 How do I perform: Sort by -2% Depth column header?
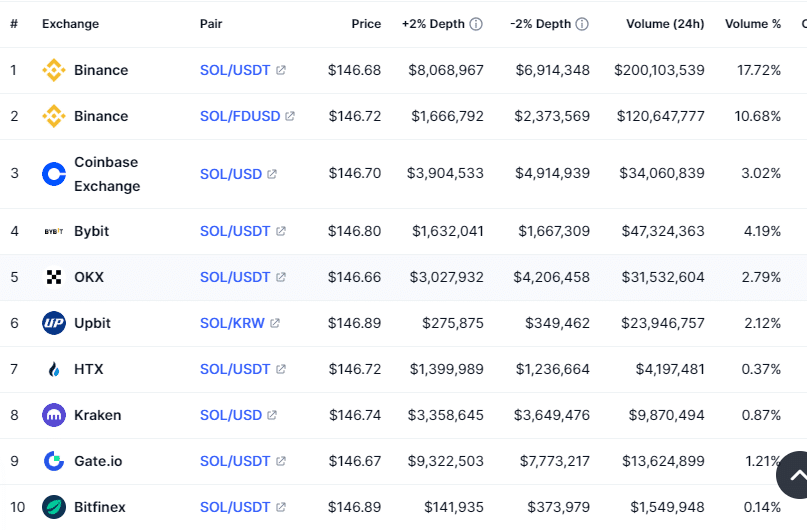coord(540,24)
